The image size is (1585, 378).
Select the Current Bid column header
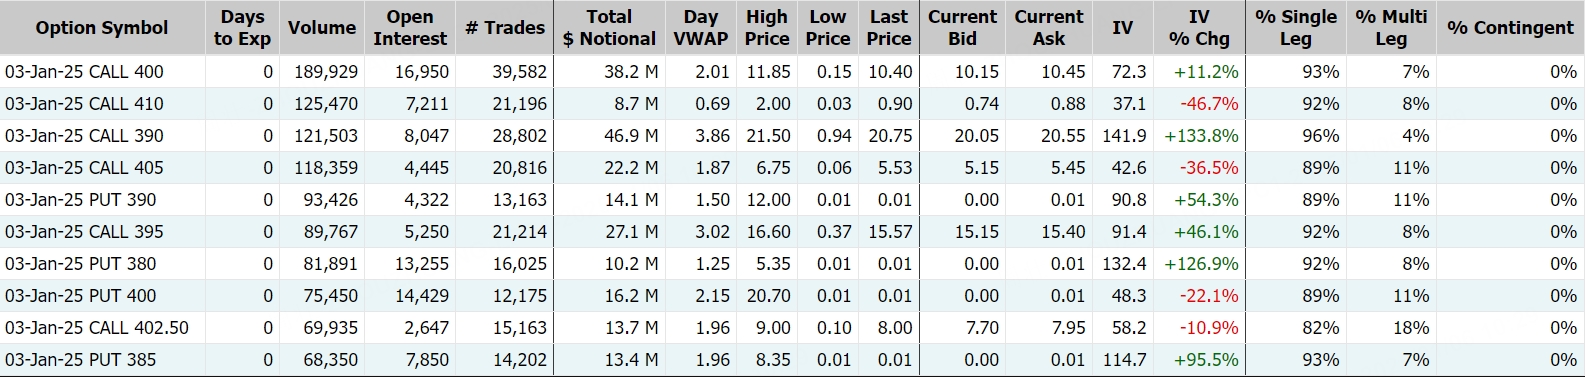(962, 28)
